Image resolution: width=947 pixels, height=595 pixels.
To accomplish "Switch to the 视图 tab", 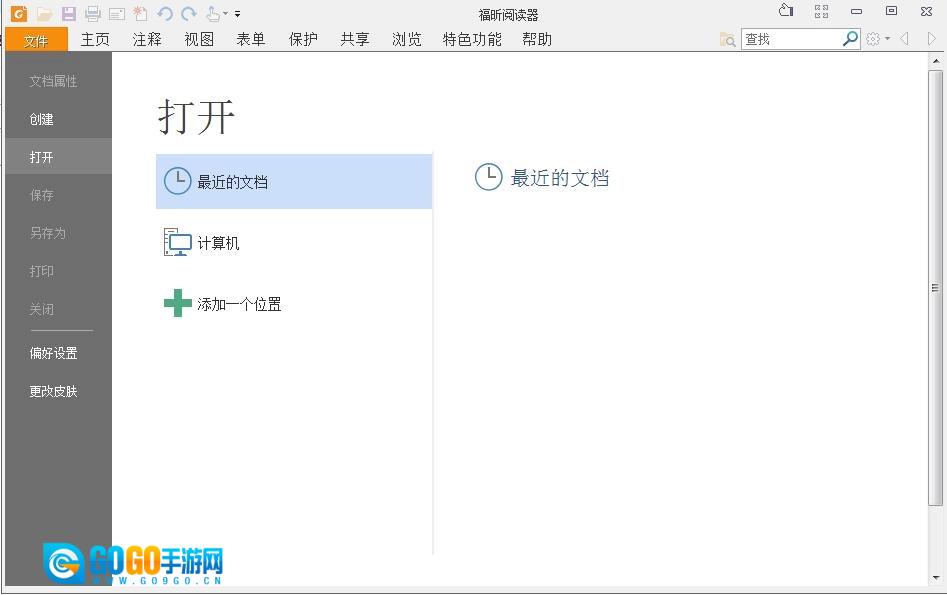I will pos(199,39).
